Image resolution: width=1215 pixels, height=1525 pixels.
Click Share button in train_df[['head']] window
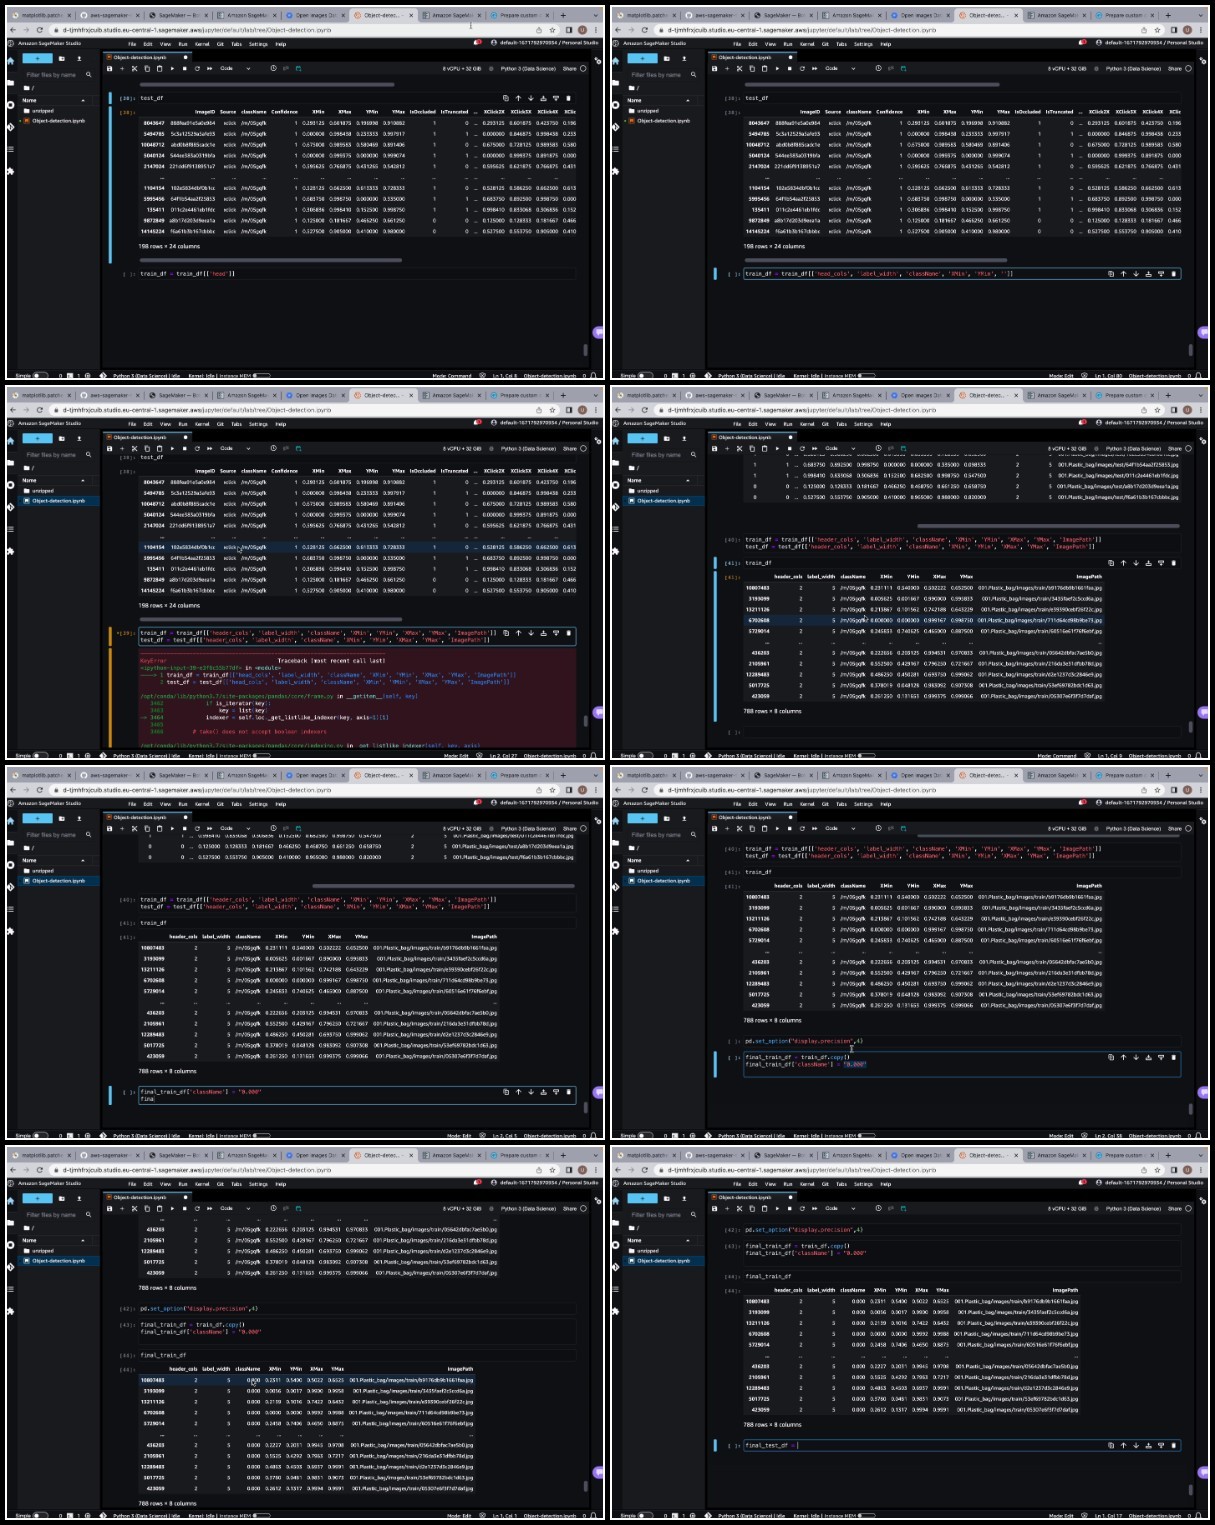[x=569, y=68]
